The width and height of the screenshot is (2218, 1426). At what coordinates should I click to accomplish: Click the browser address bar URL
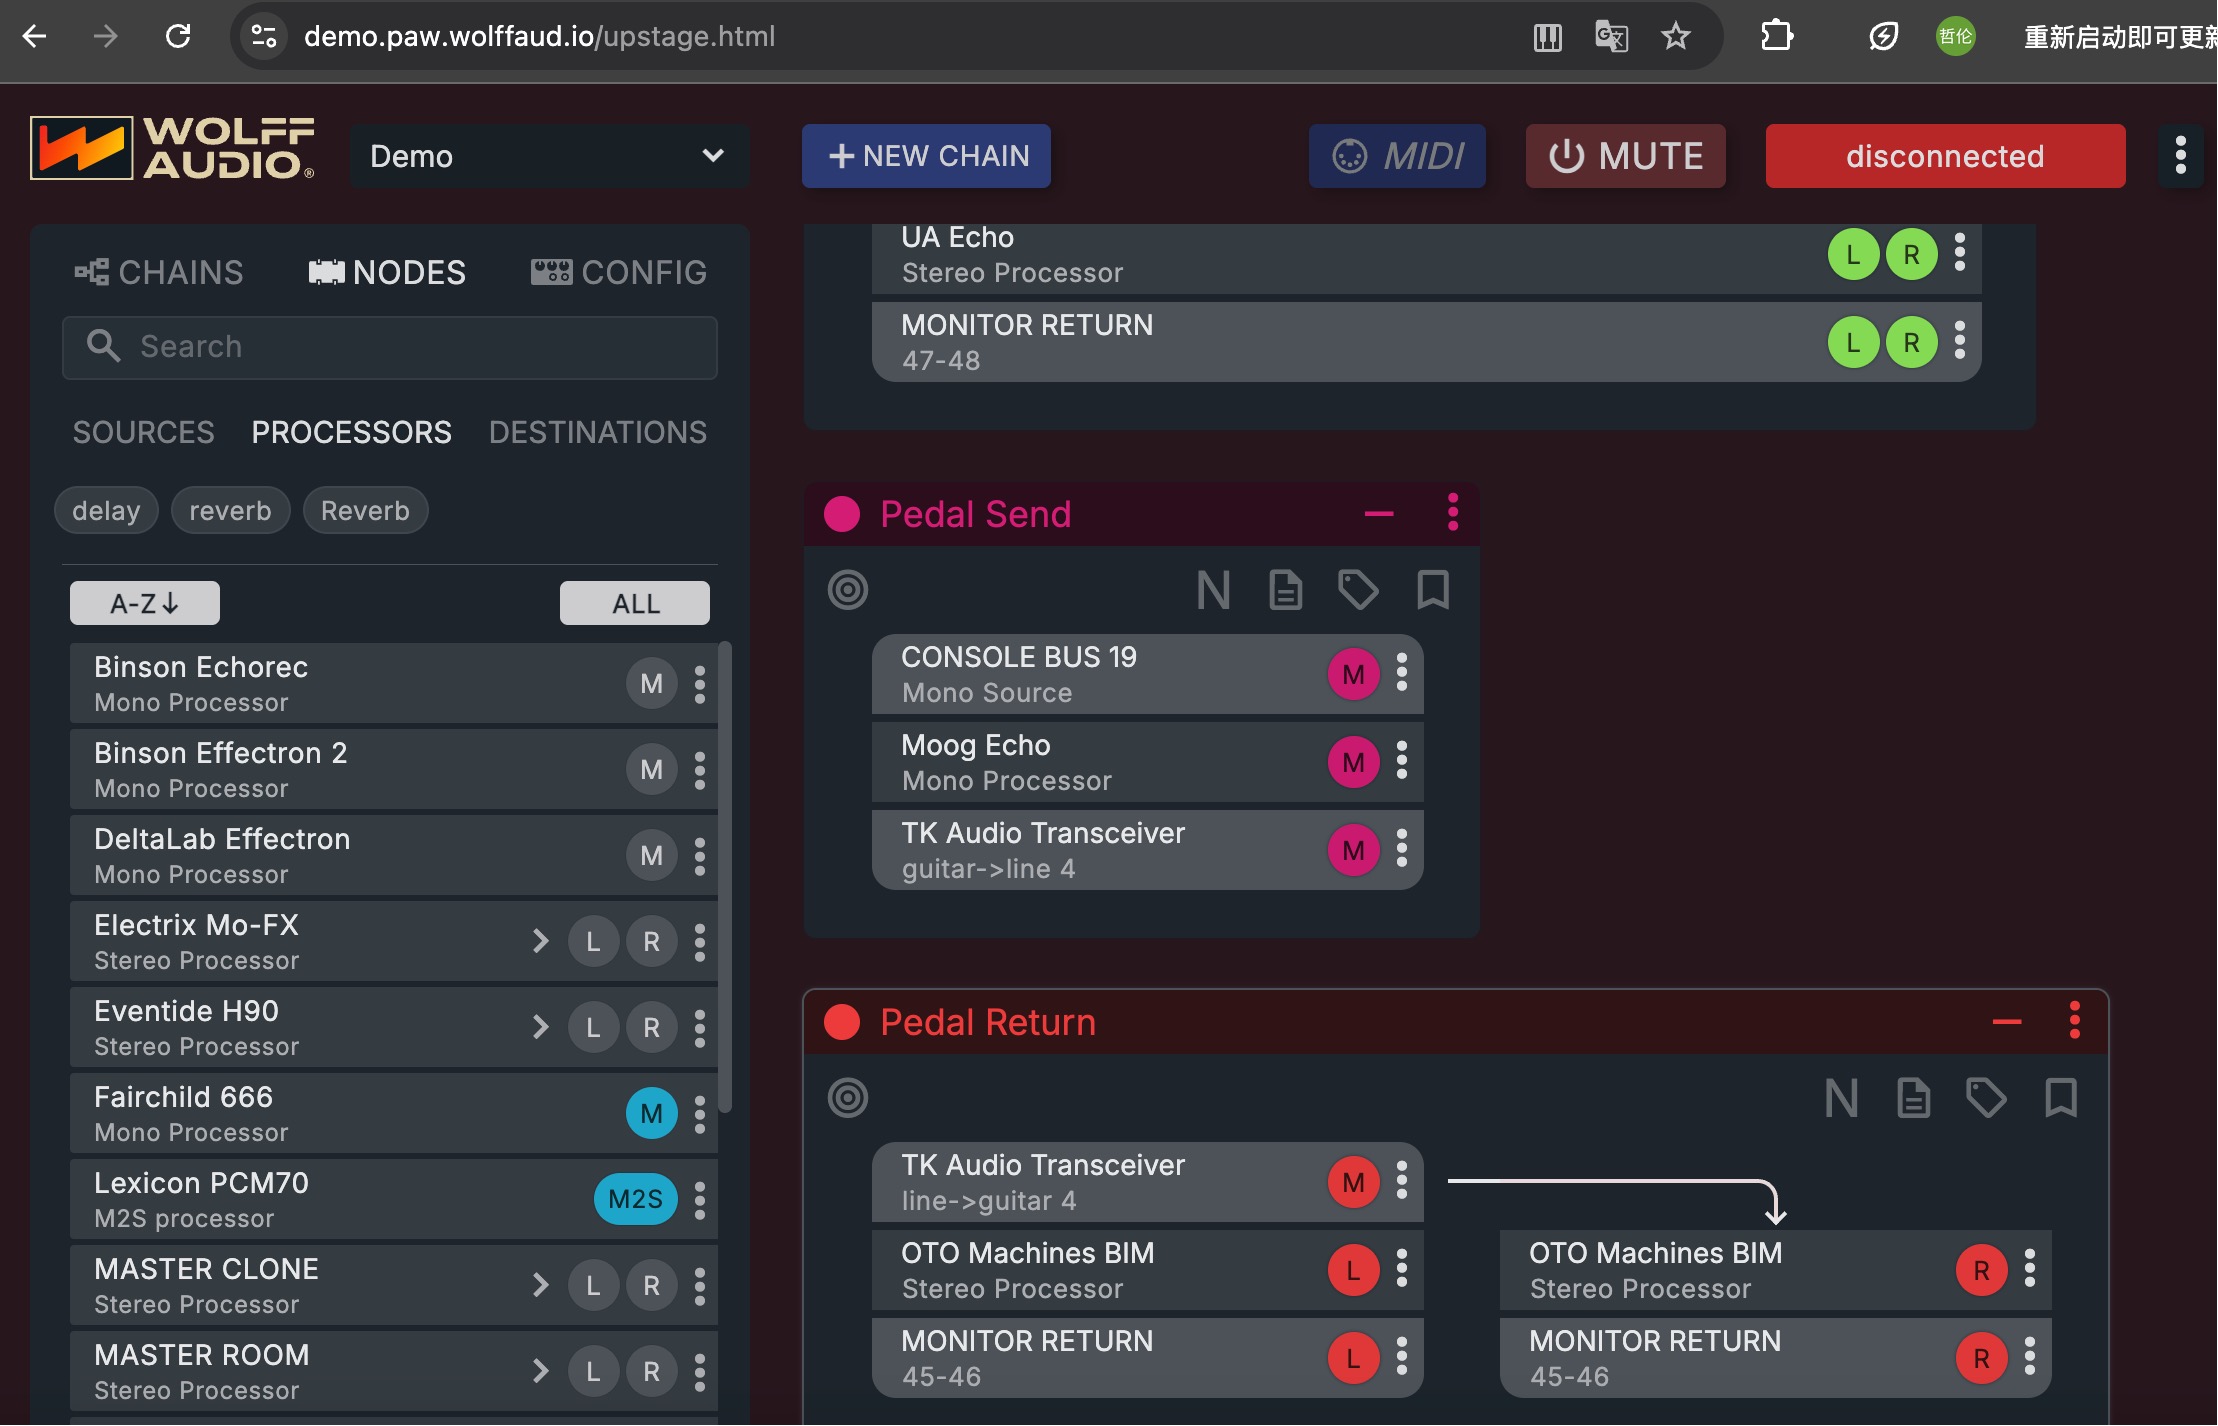pos(539,37)
